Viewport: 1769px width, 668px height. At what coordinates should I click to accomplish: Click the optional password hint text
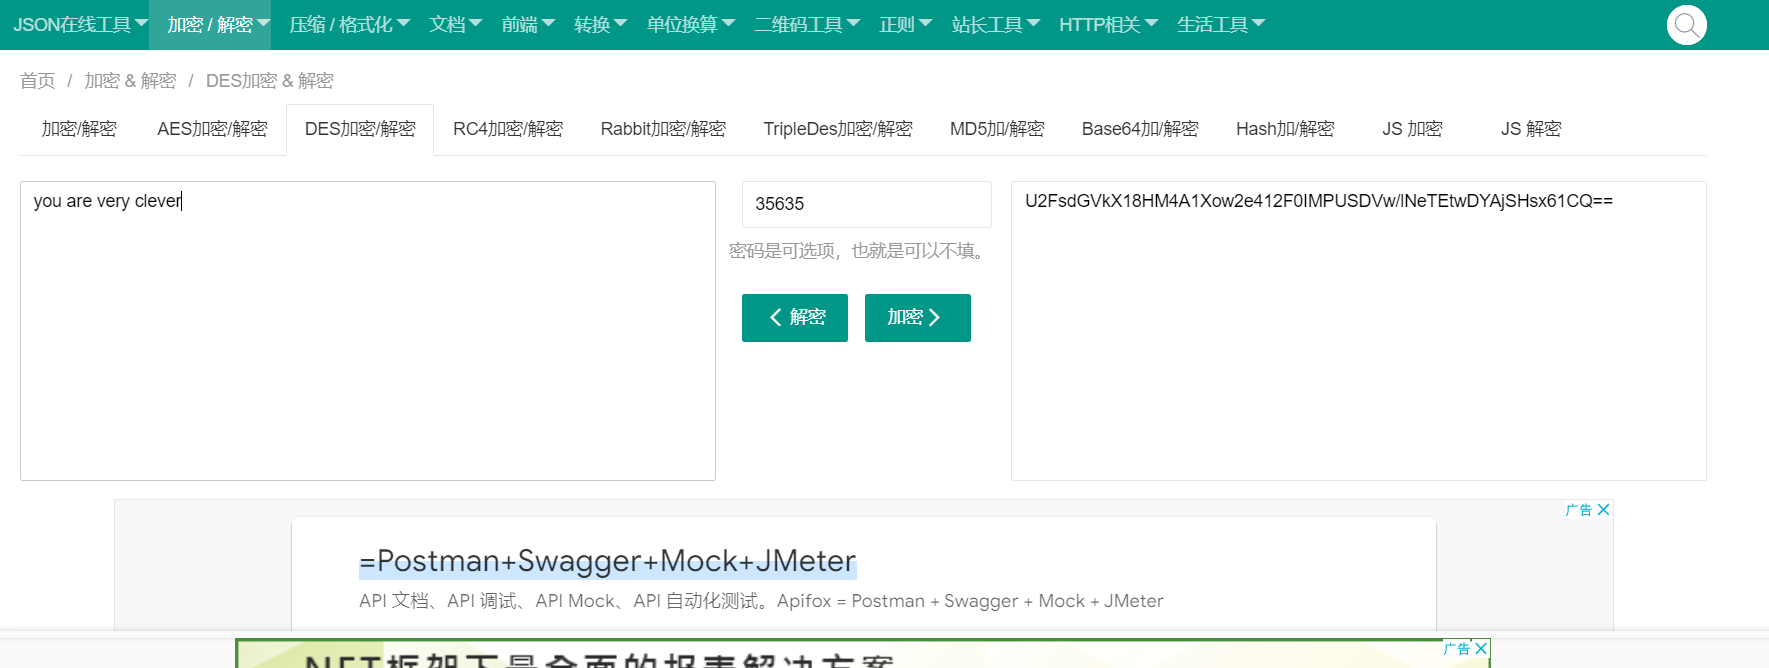tap(859, 251)
